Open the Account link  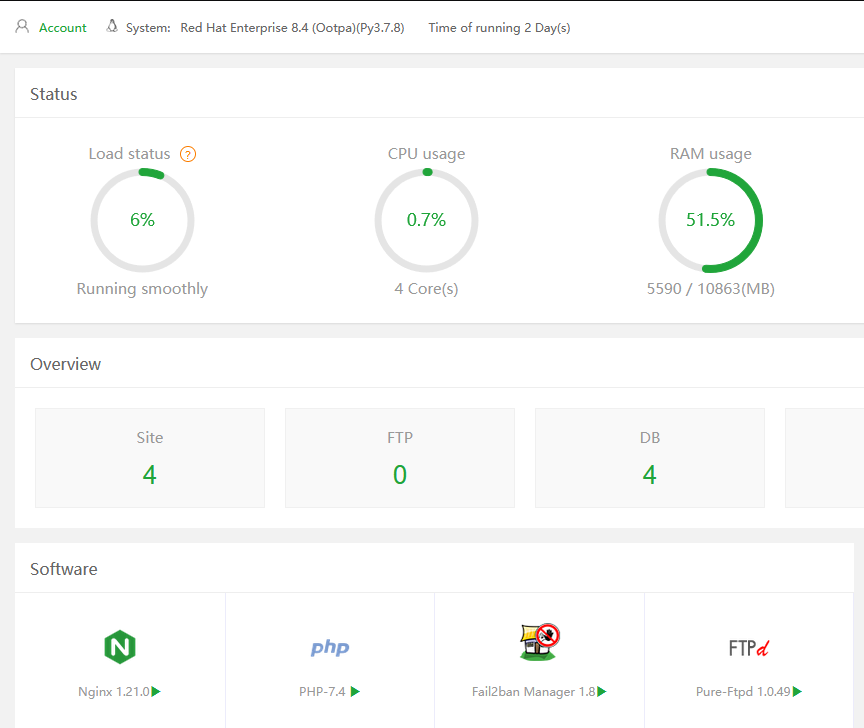coord(63,28)
